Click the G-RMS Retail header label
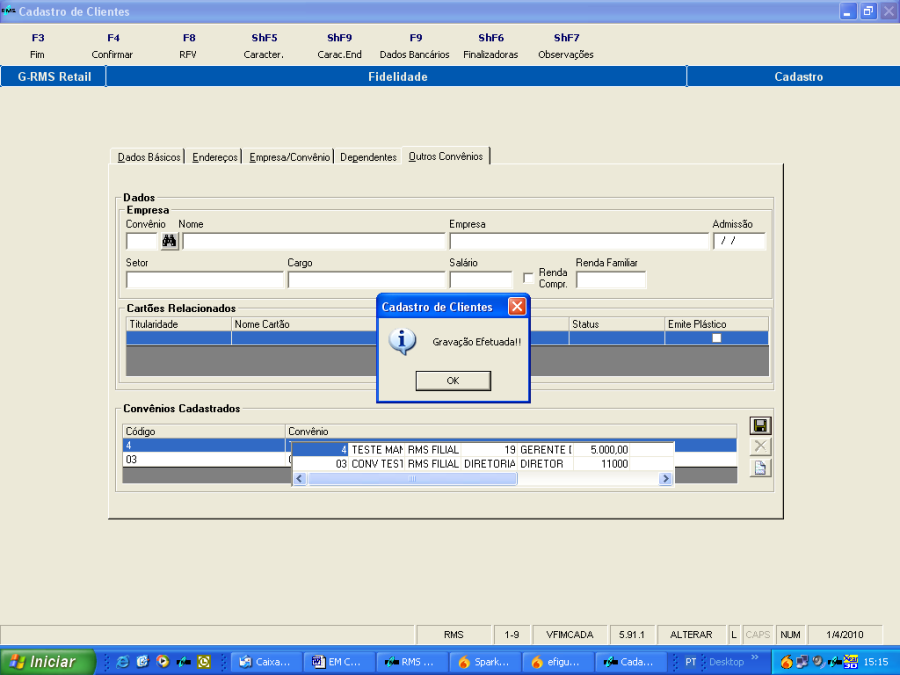The image size is (900, 675). 54,76
